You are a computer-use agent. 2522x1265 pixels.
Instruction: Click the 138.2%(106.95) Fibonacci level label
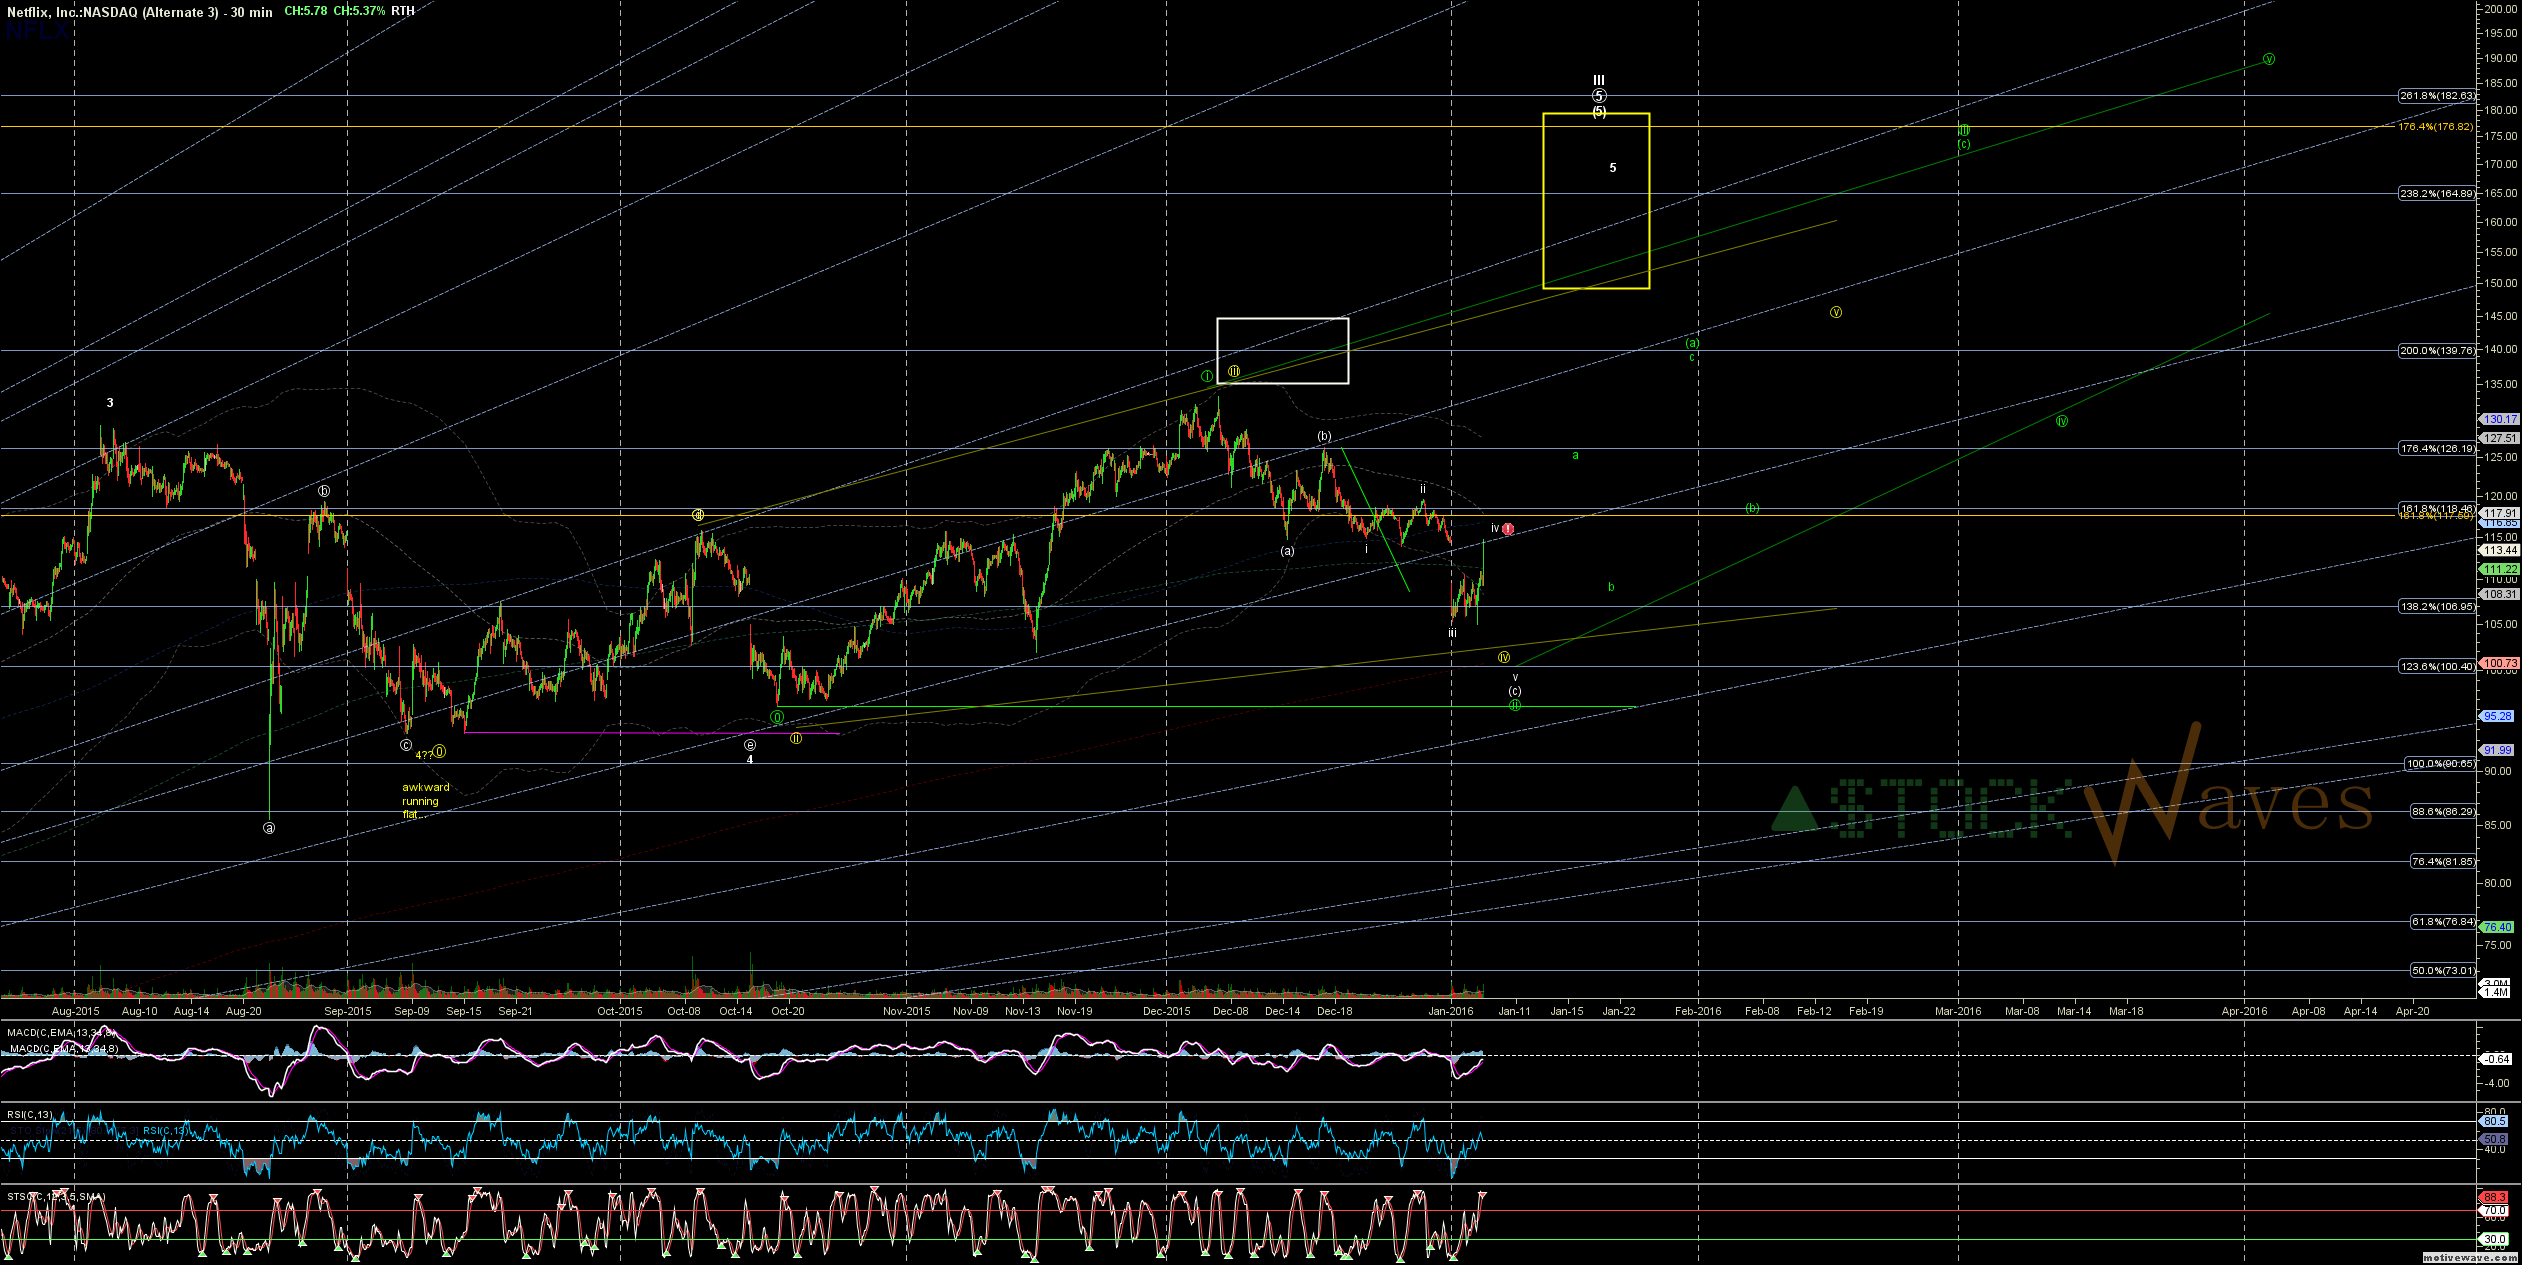[x=2436, y=607]
